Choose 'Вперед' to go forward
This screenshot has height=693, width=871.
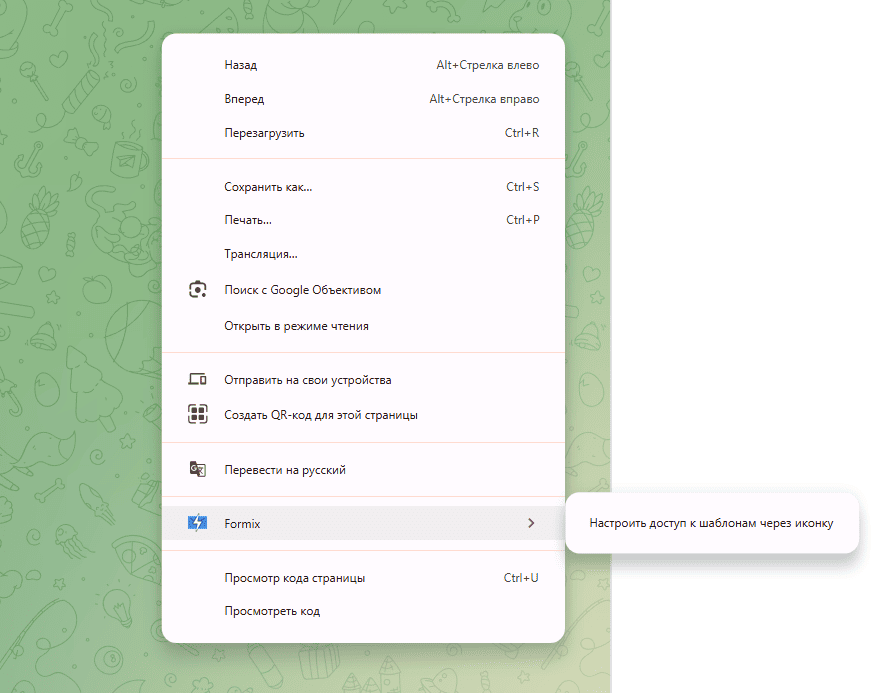click(245, 99)
